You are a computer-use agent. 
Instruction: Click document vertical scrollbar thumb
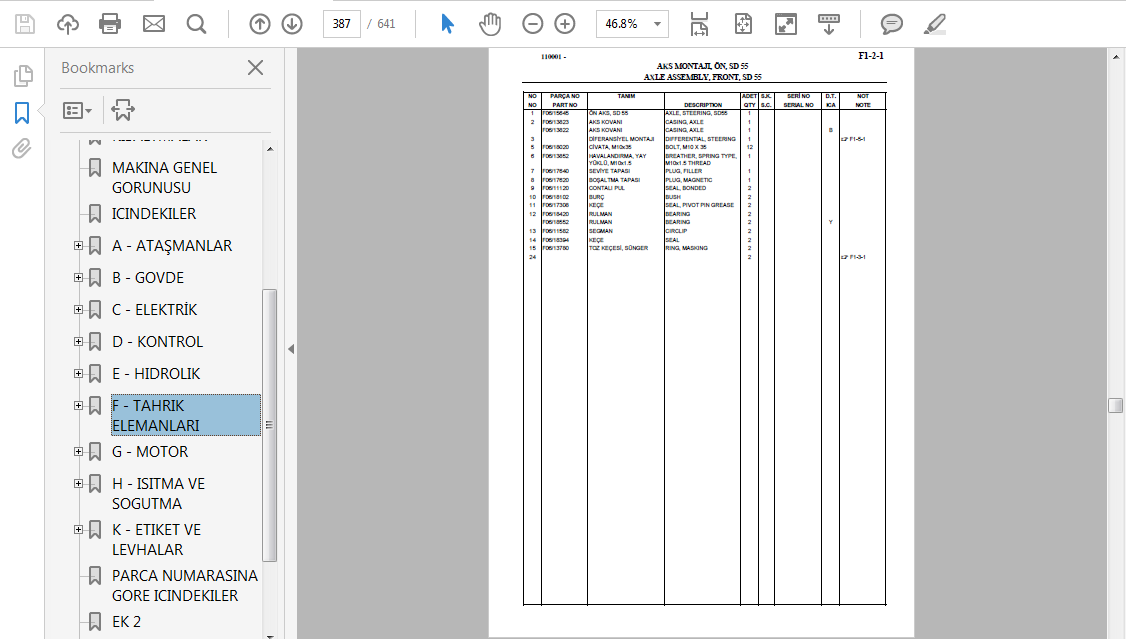(1115, 406)
